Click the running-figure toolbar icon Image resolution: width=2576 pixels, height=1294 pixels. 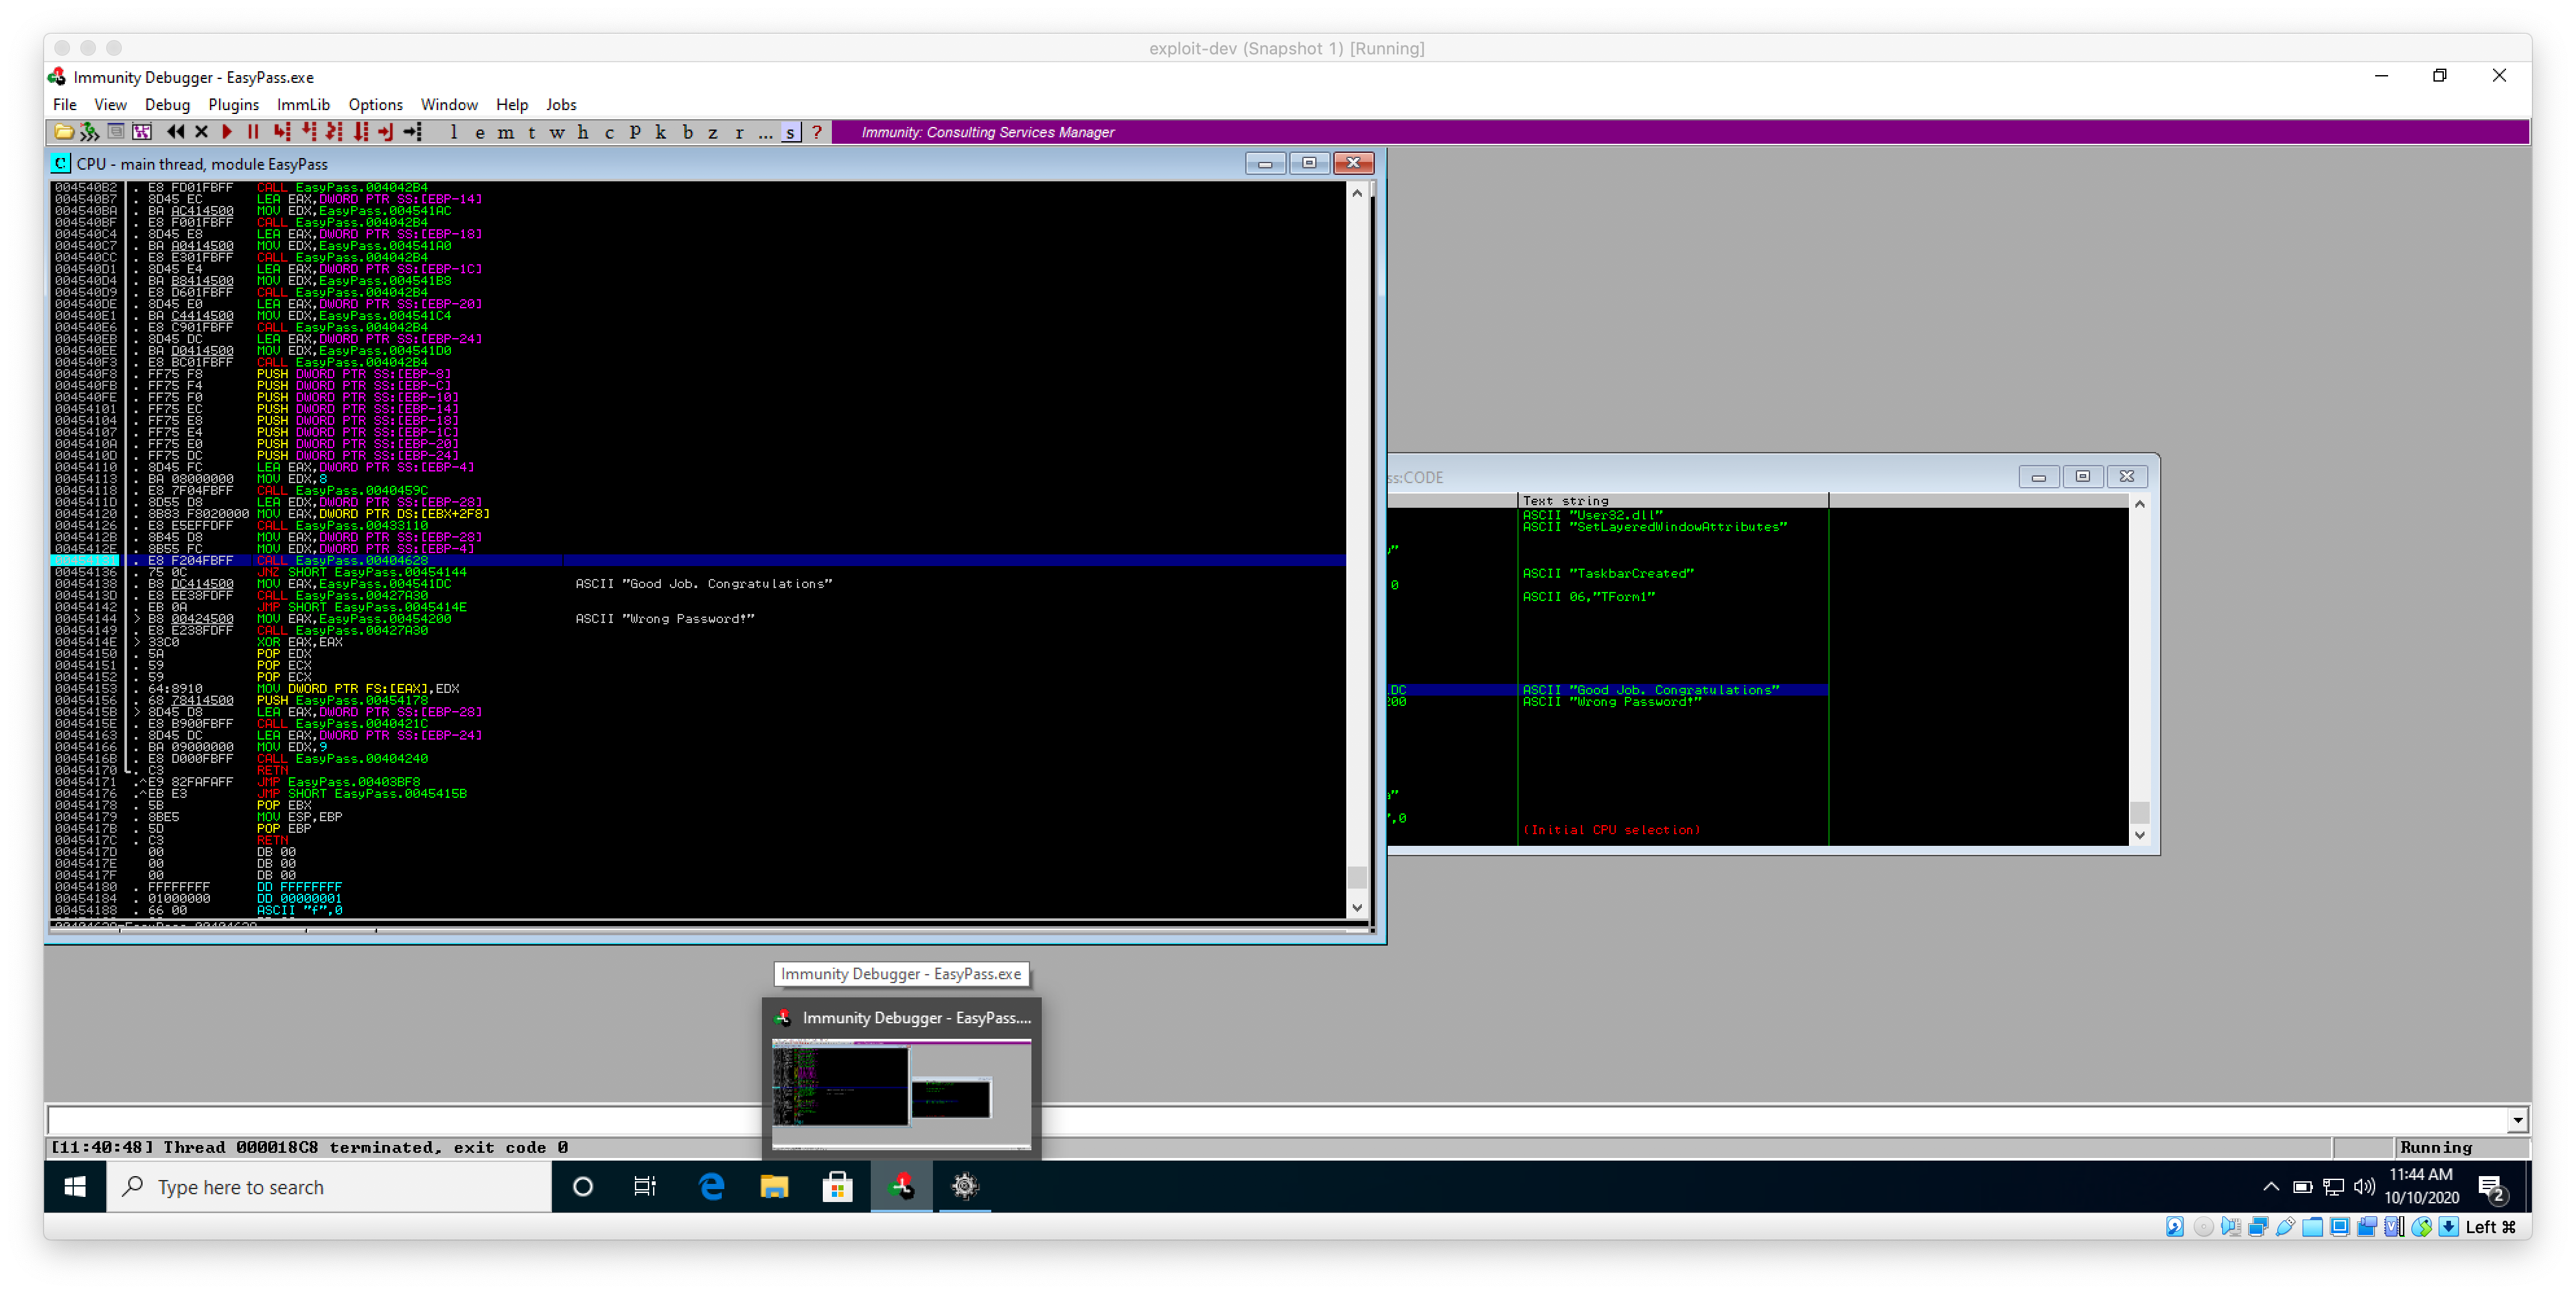coord(90,132)
